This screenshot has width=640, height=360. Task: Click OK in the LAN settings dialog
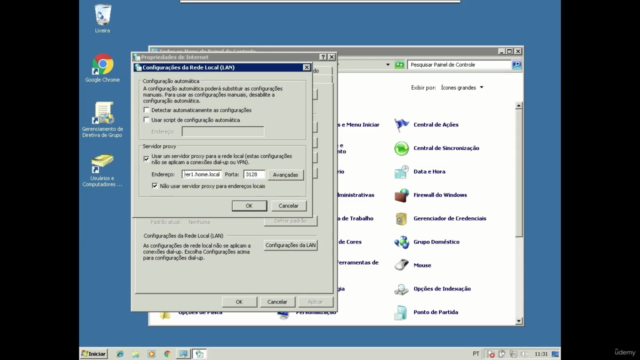pyautogui.click(x=249, y=206)
